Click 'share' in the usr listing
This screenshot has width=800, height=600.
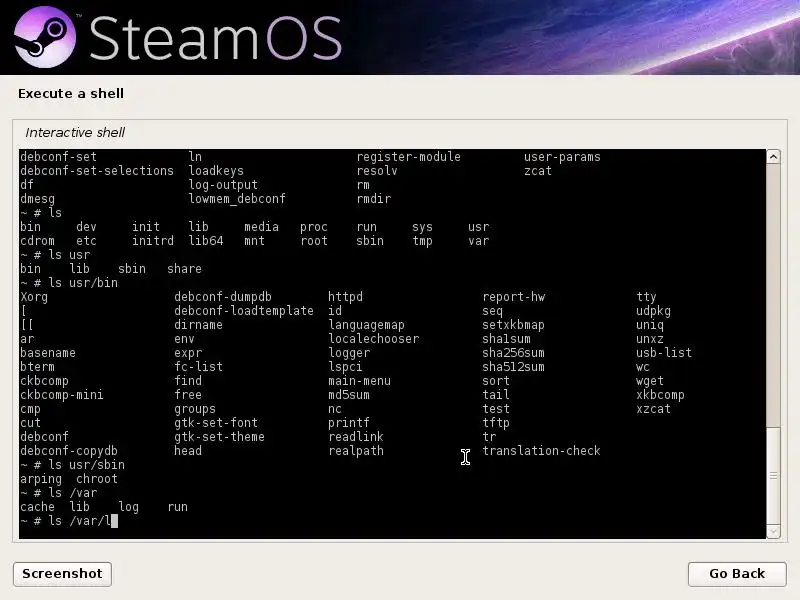pyautogui.click(x=184, y=269)
